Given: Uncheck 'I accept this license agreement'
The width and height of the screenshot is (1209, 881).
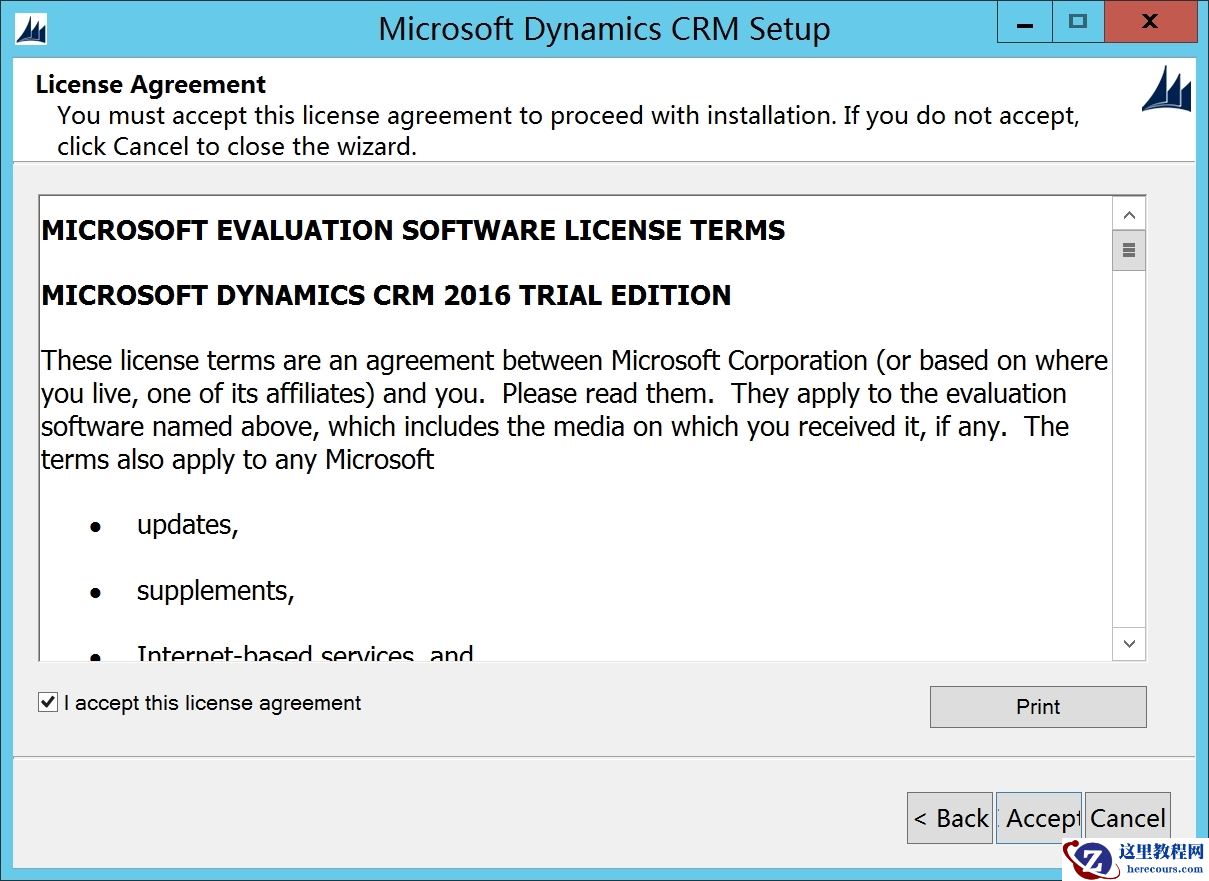Looking at the screenshot, I should [46, 702].
